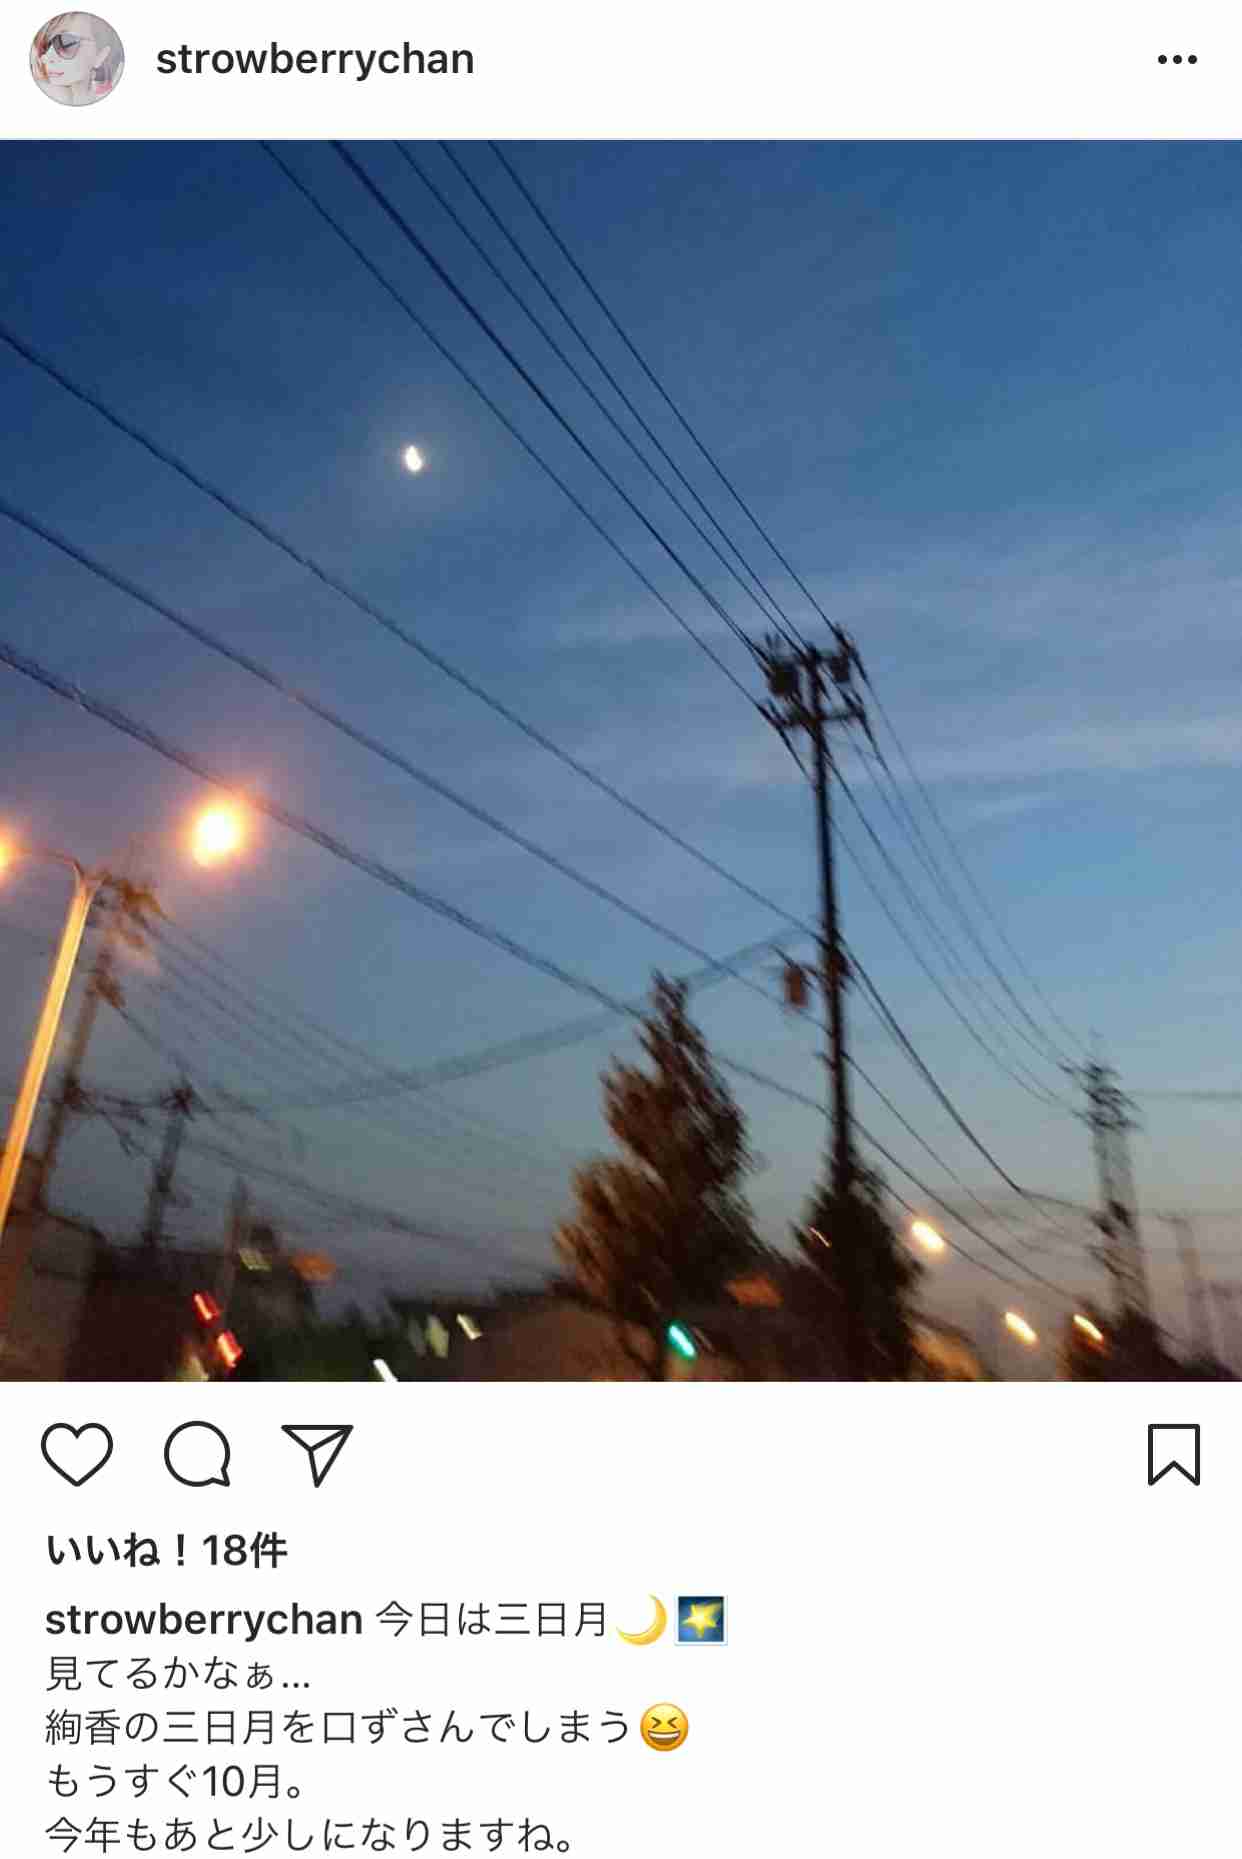1242x1859 pixels.
Task: Tap the twilight sky photo of the post
Action: click(621, 760)
